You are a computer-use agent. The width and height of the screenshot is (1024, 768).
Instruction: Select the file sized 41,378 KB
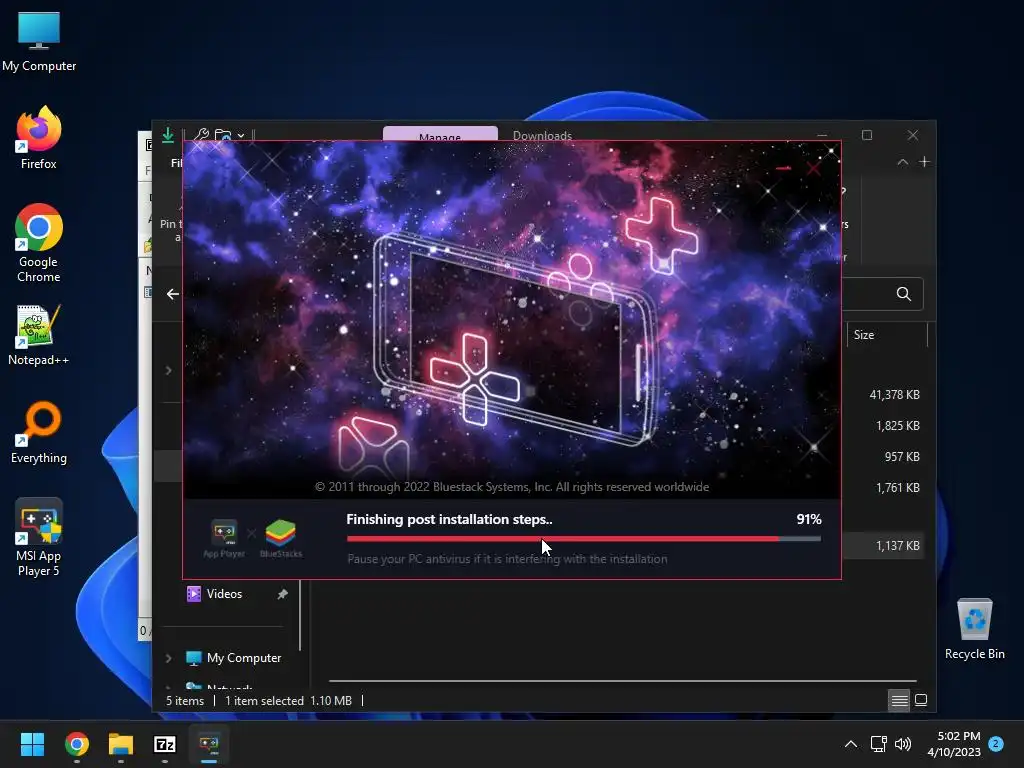pos(894,394)
